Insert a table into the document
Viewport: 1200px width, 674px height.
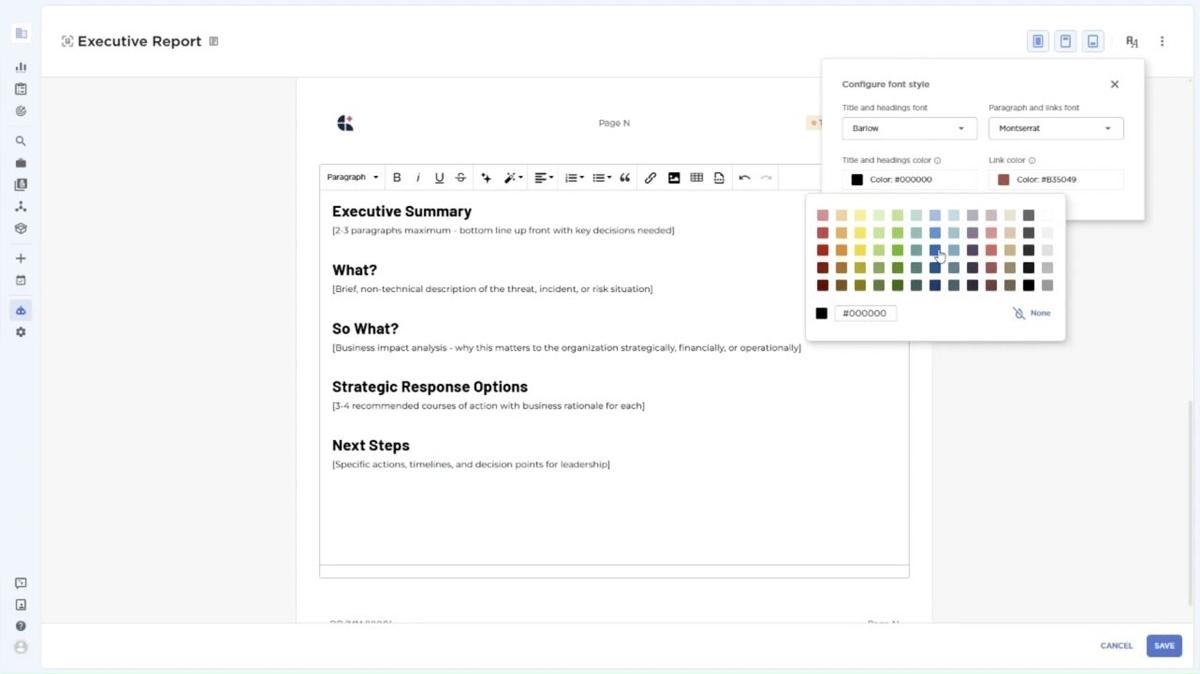tap(696, 177)
